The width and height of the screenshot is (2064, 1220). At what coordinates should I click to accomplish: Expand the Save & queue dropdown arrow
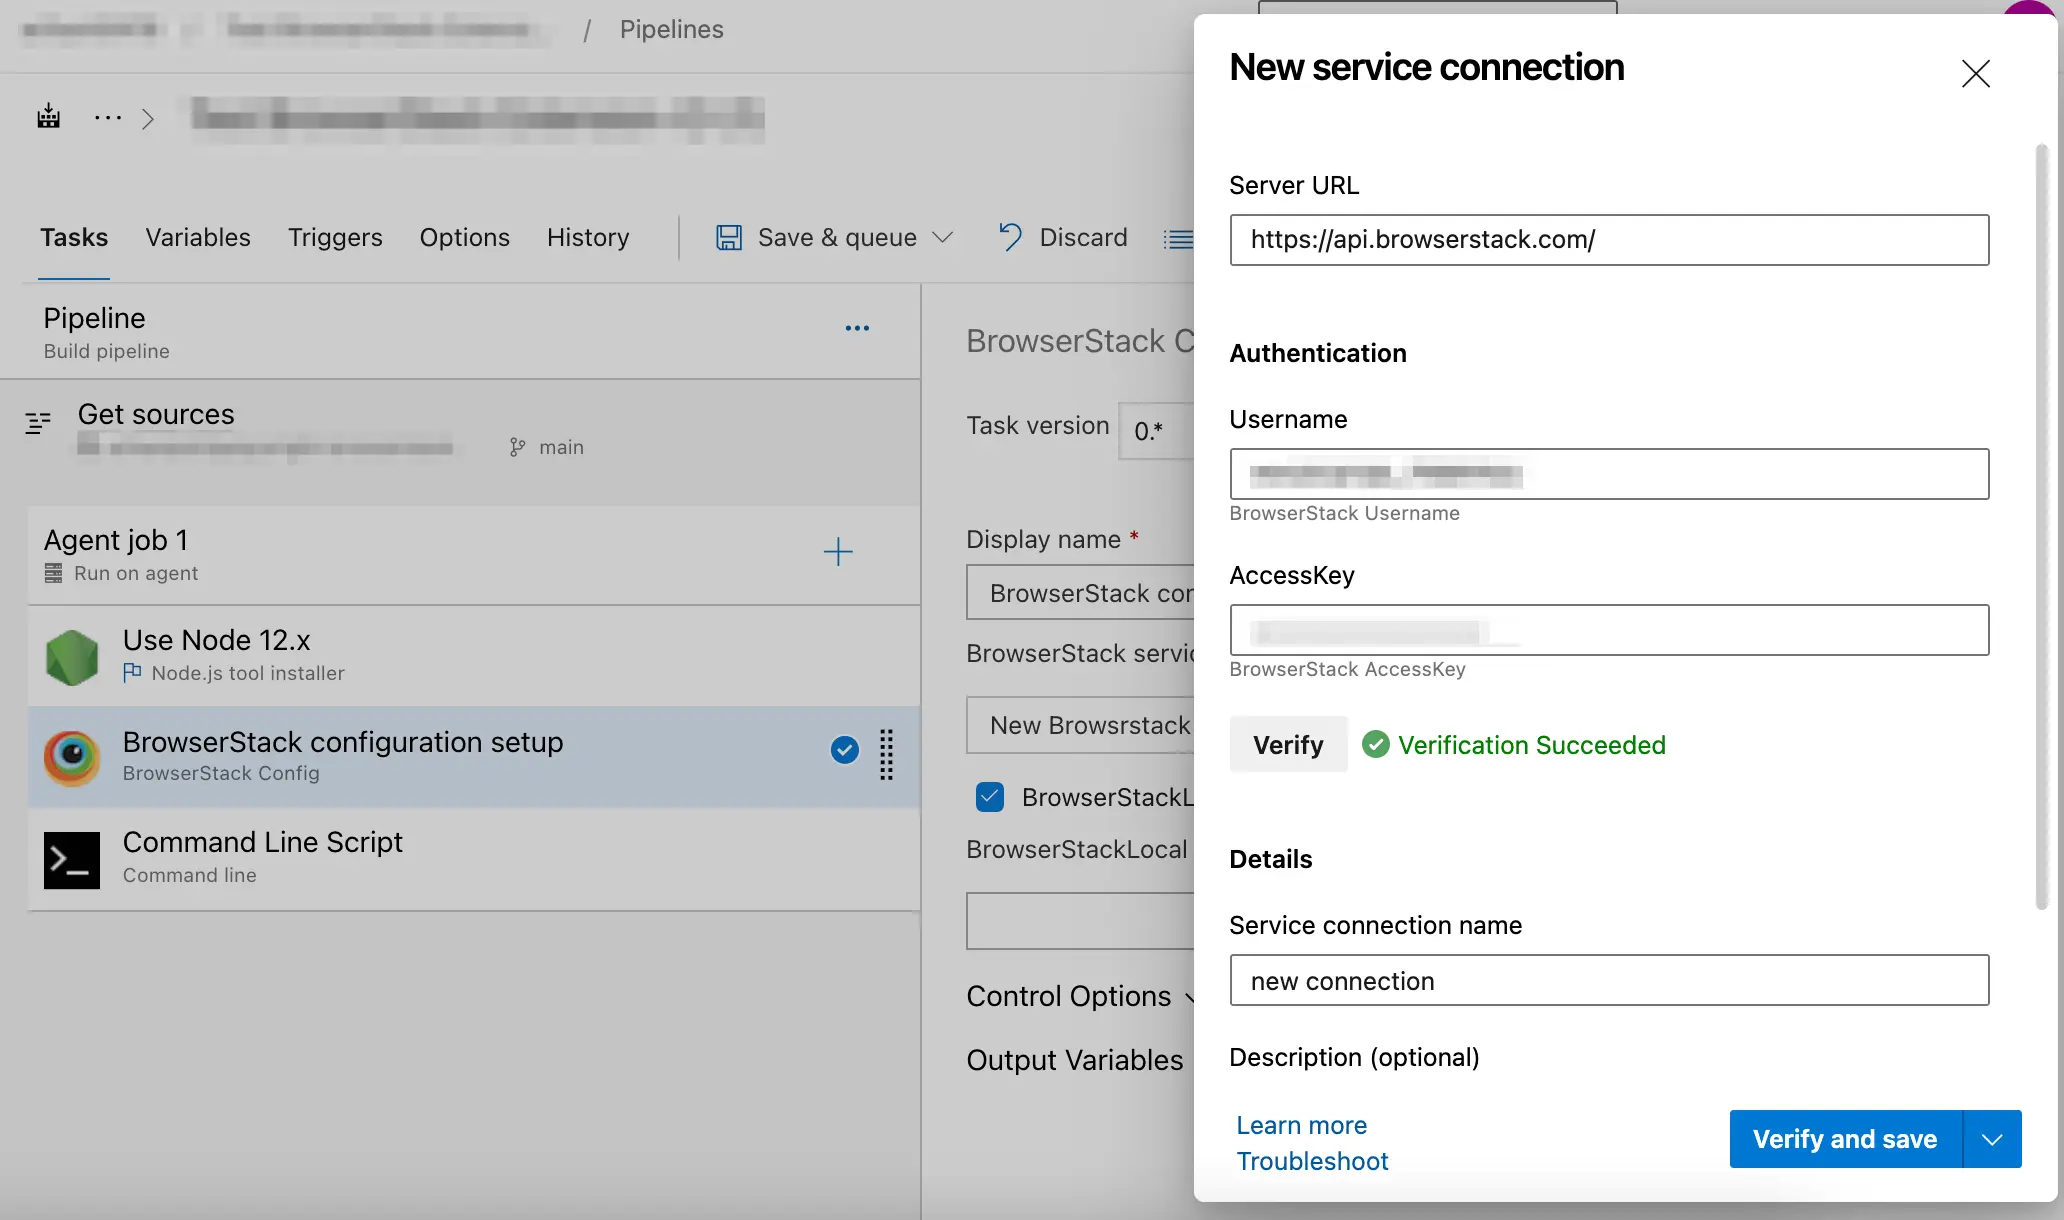click(x=942, y=237)
